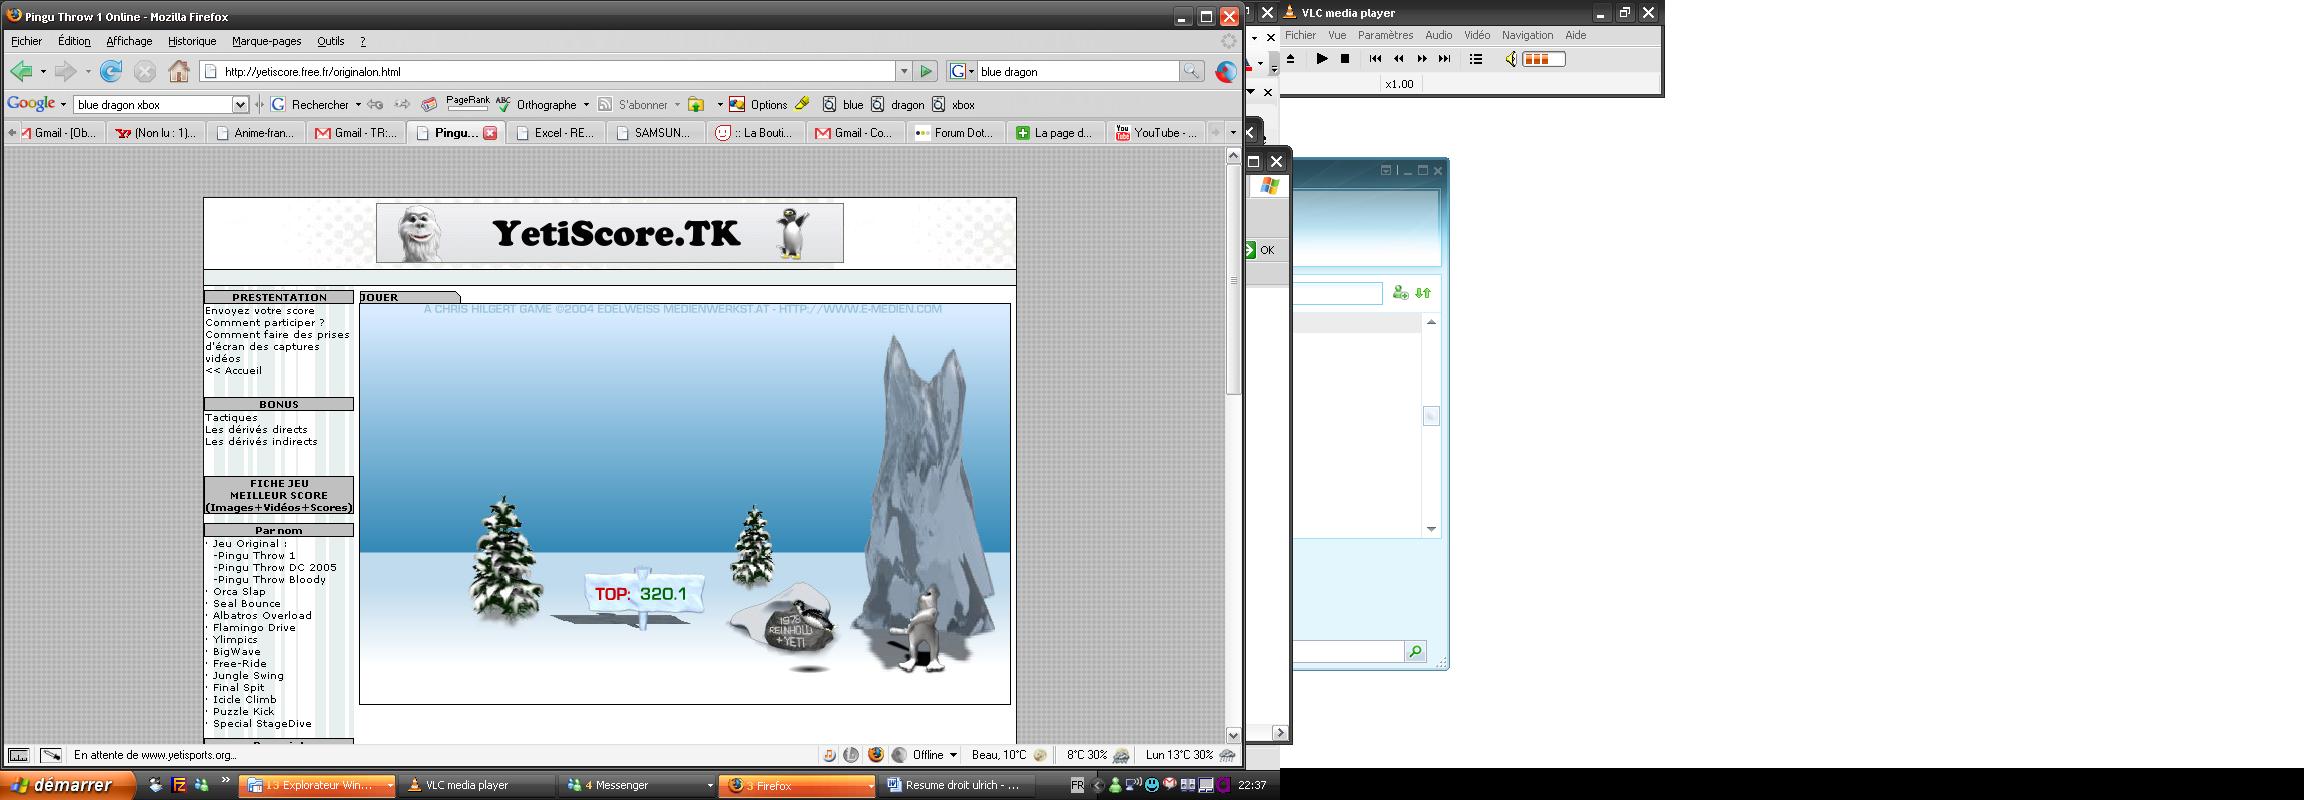Image resolution: width=2304 pixels, height=800 pixels.
Task: Open Google toolbar Options
Action: (758, 104)
